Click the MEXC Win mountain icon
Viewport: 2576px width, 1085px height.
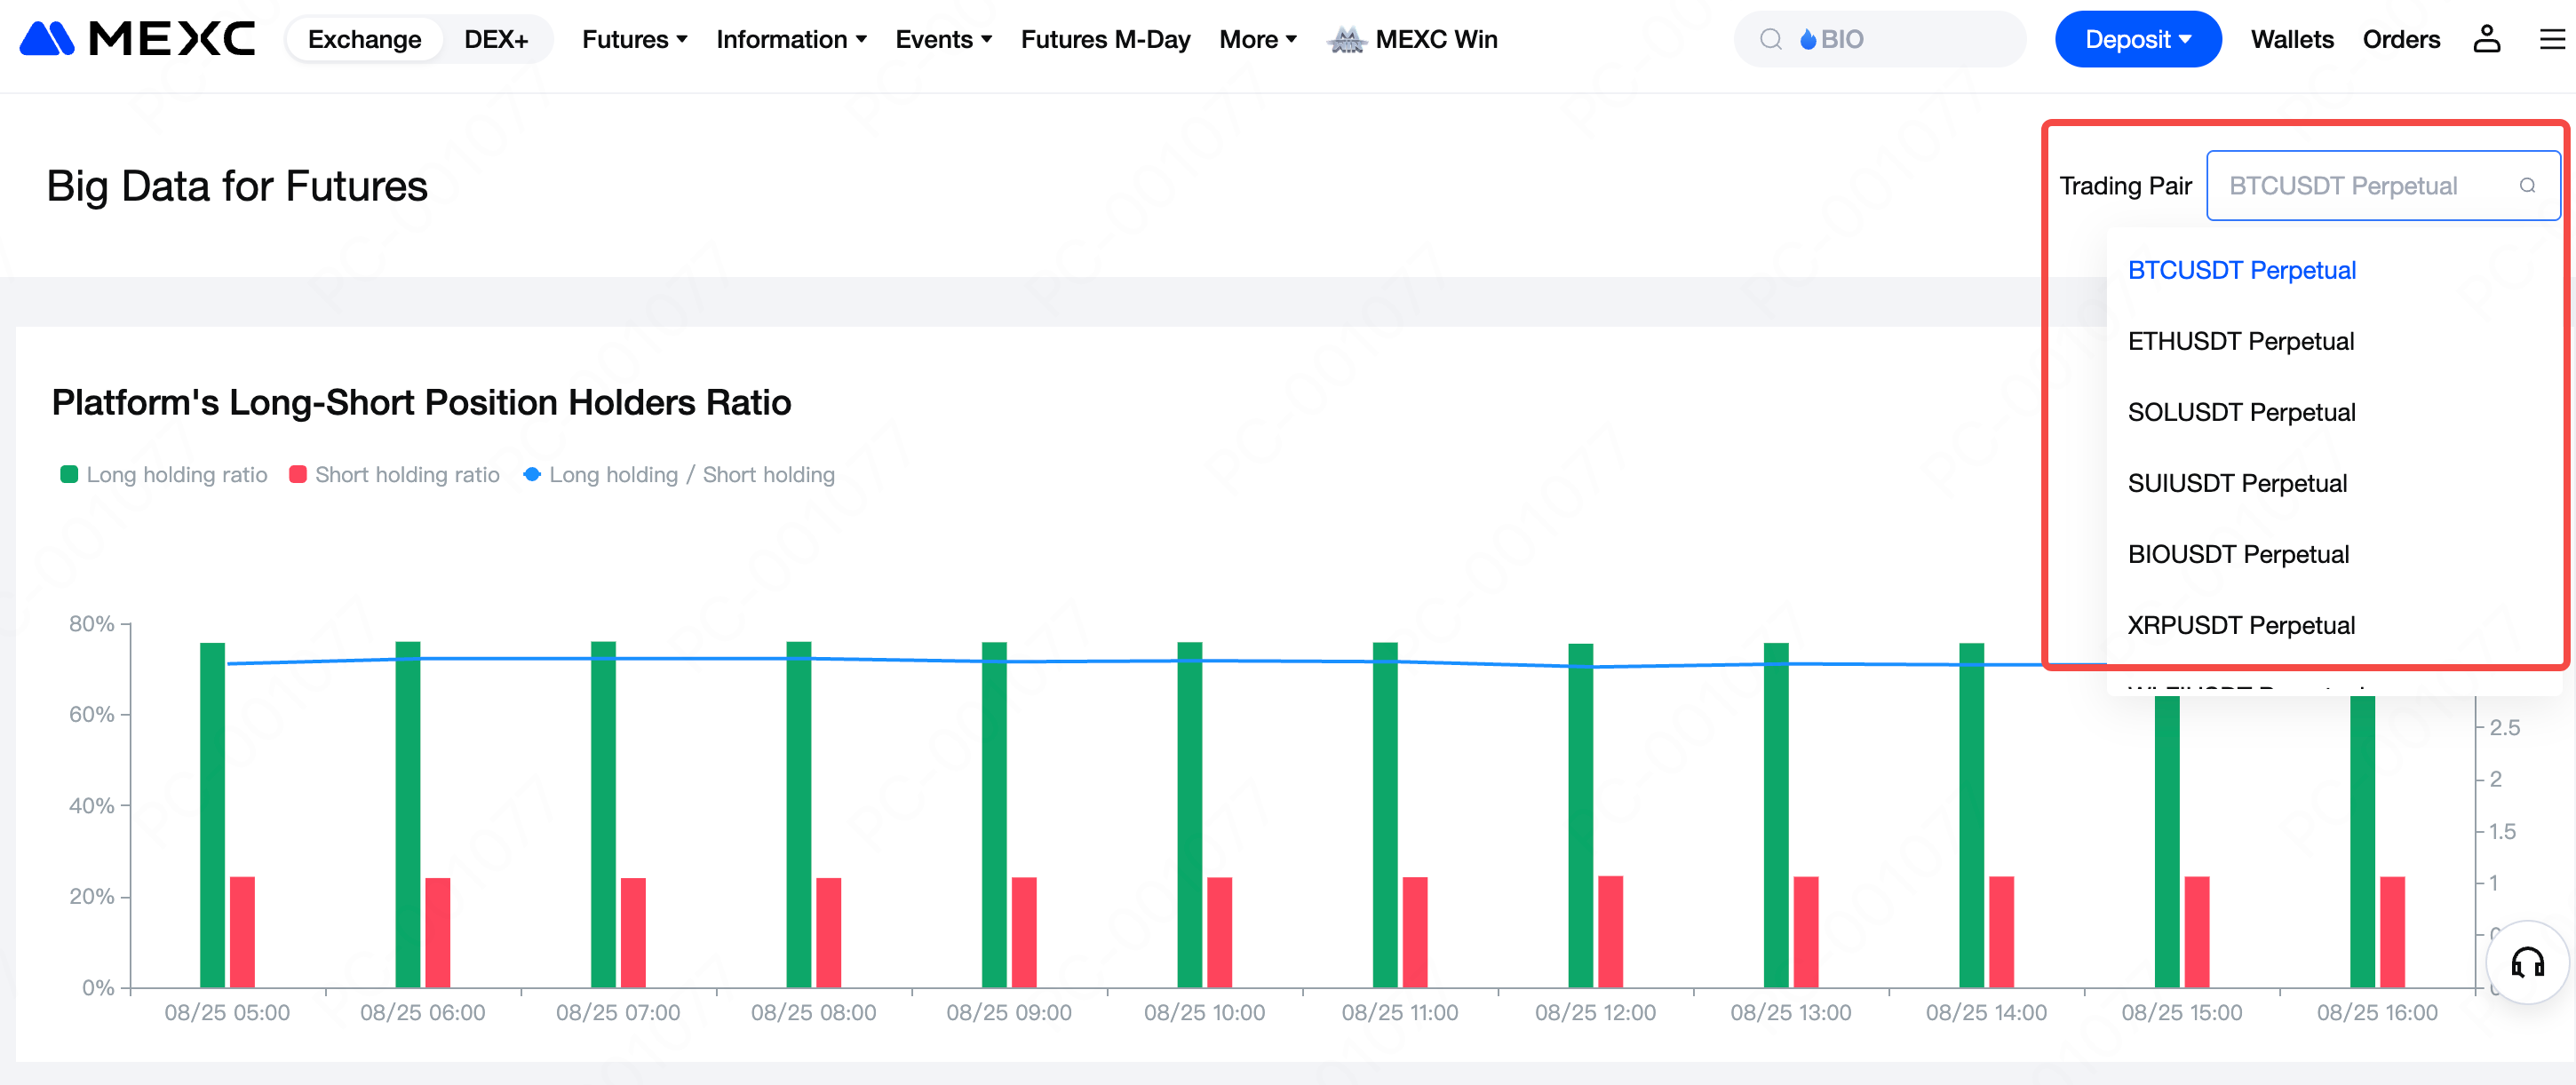coord(1346,40)
